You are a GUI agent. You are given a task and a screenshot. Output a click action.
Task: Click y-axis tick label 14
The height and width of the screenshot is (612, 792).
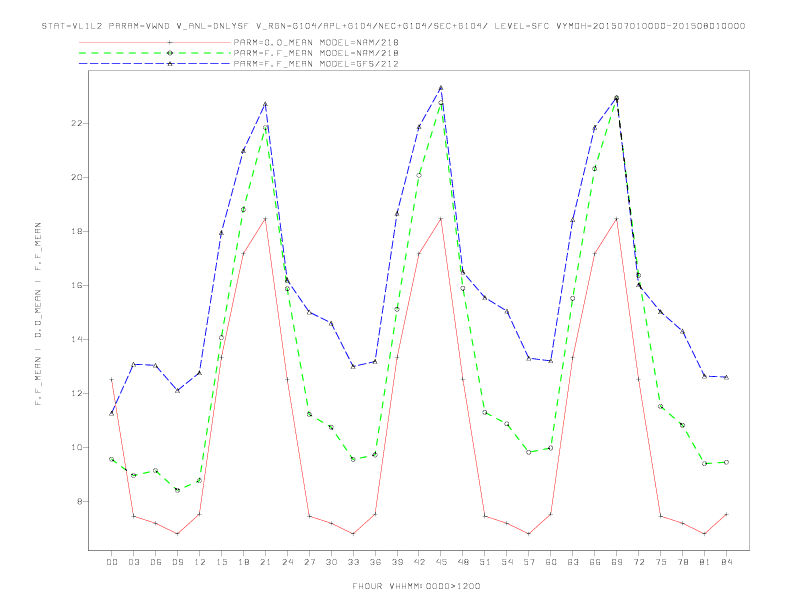click(x=76, y=340)
